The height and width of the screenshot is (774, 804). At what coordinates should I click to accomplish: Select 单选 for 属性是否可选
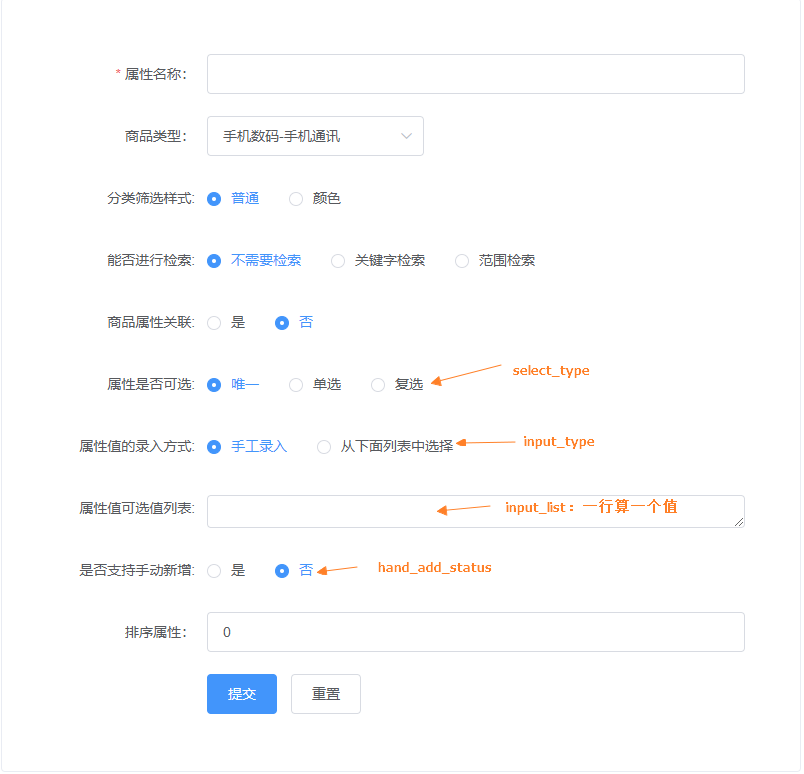pos(296,384)
